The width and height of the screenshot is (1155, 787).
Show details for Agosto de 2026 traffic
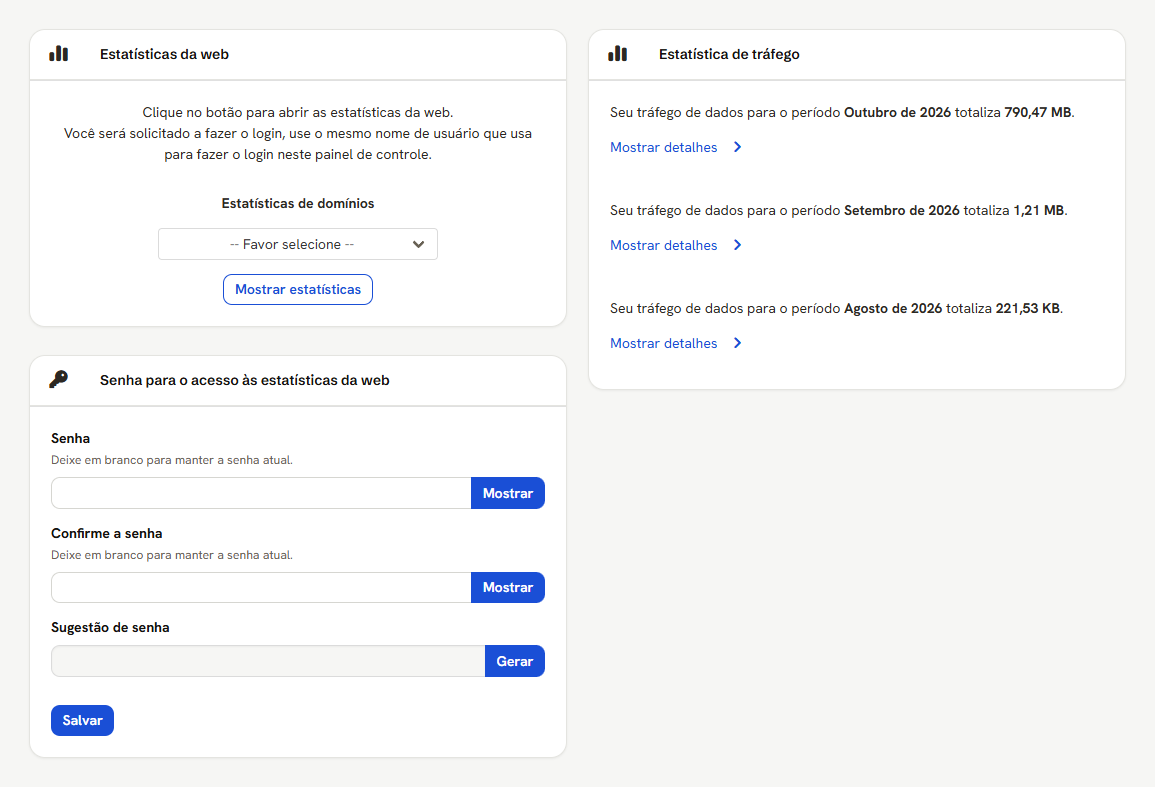point(663,343)
